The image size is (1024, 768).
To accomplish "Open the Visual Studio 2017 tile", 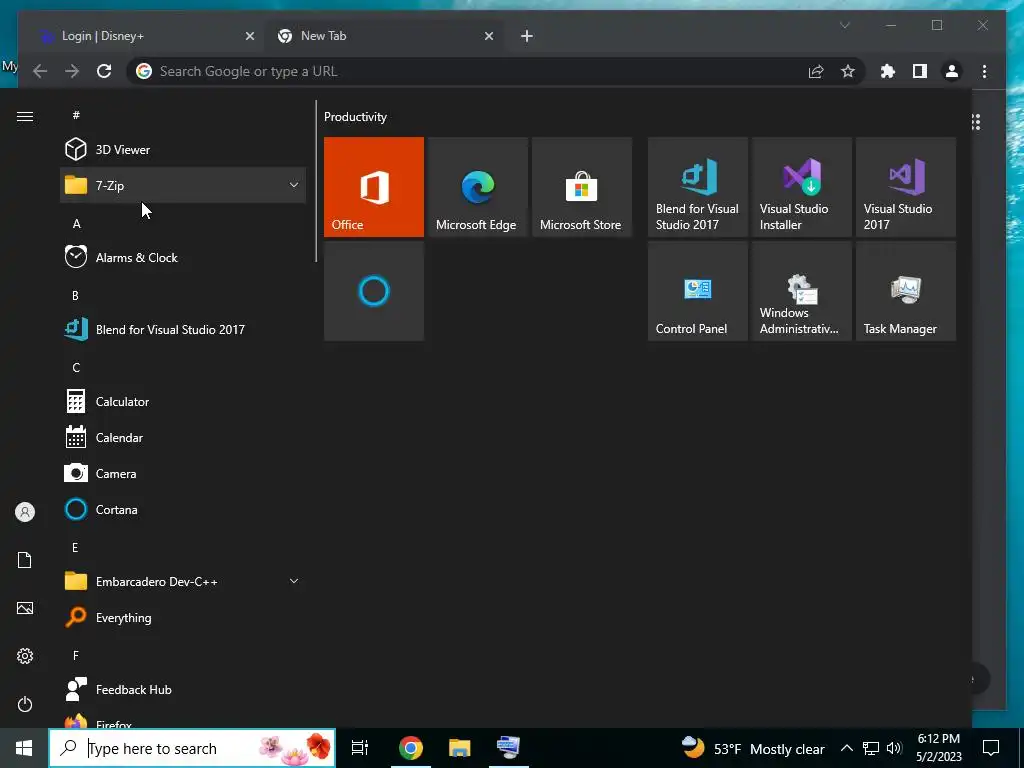I will point(906,187).
